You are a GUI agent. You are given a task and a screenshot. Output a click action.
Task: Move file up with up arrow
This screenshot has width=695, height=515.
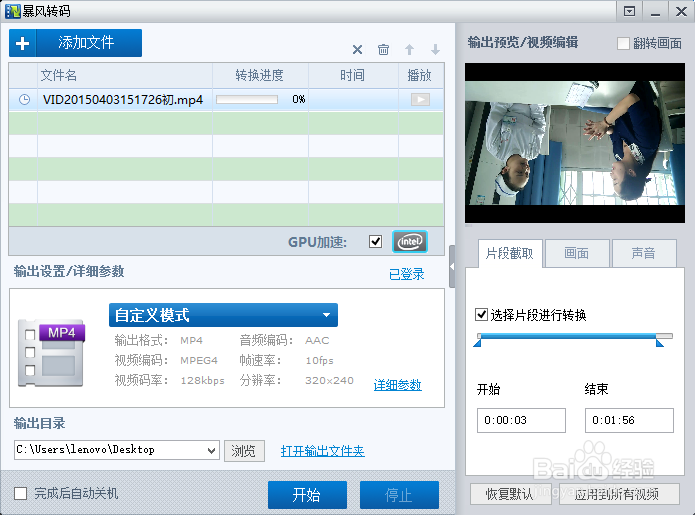pyautogui.click(x=410, y=49)
